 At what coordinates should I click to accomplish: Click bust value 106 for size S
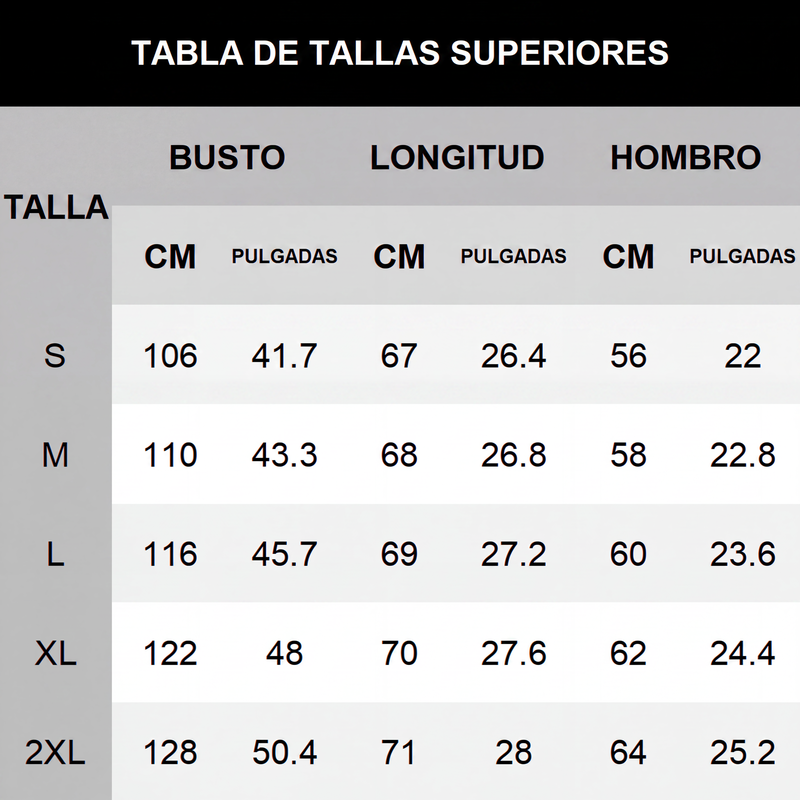pyautogui.click(x=170, y=356)
